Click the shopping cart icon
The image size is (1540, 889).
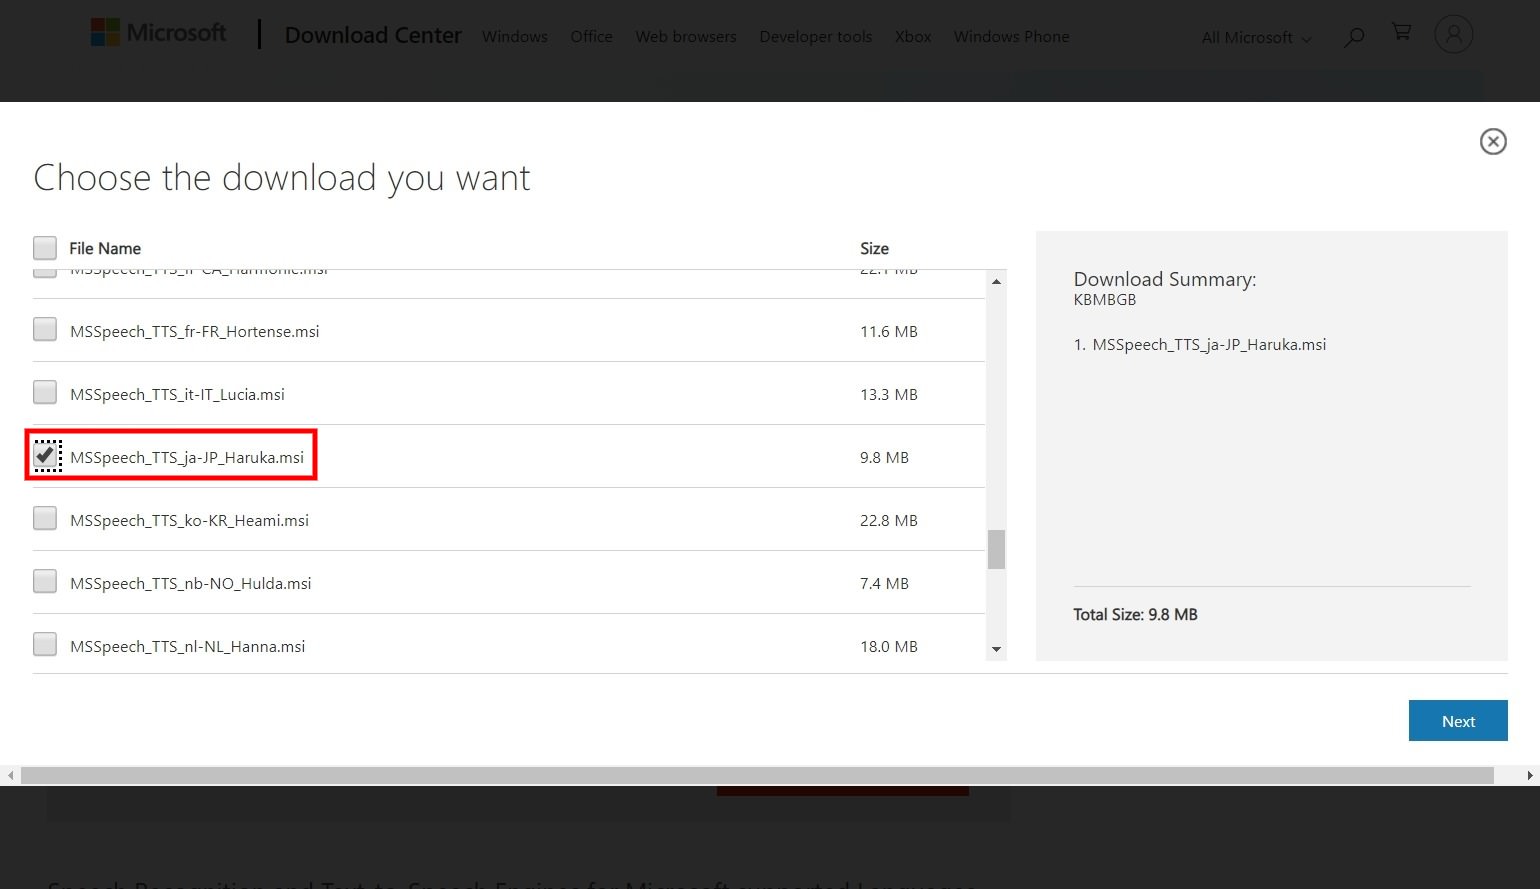pyautogui.click(x=1402, y=31)
